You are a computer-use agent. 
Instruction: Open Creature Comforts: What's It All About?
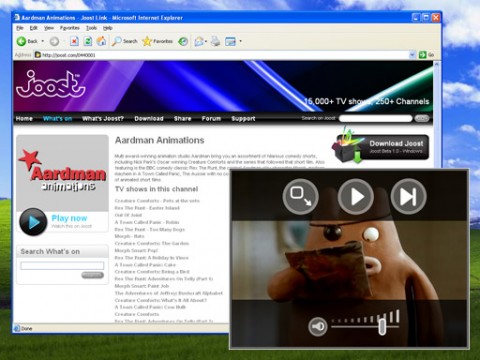(x=161, y=300)
